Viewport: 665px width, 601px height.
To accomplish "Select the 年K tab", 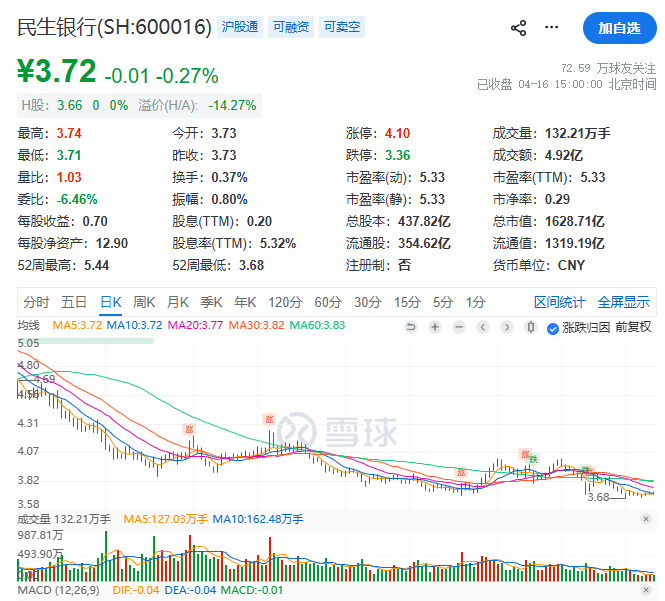I will 245,302.
